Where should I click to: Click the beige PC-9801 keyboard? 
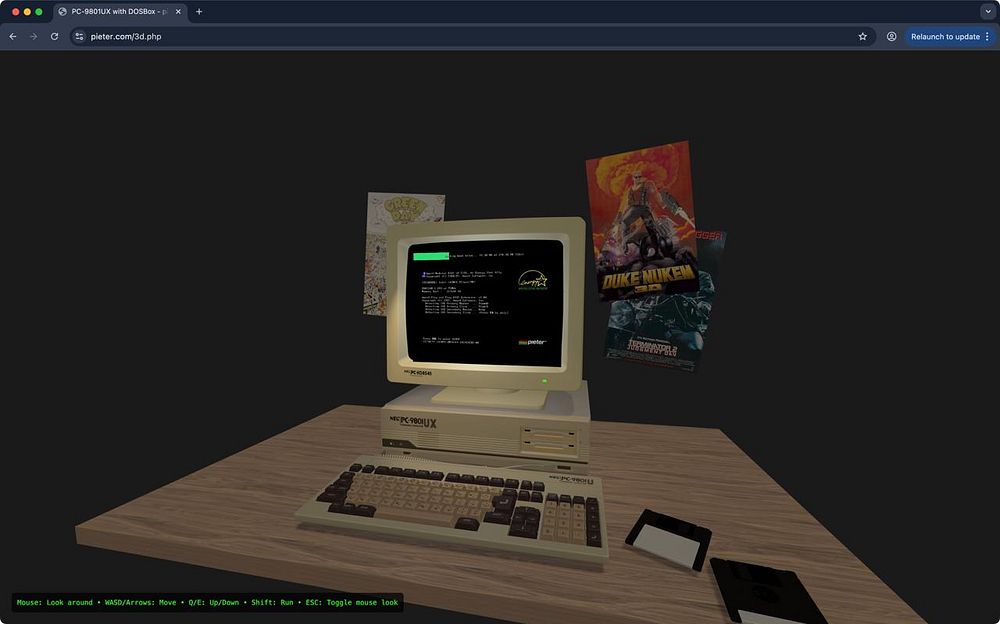click(454, 510)
